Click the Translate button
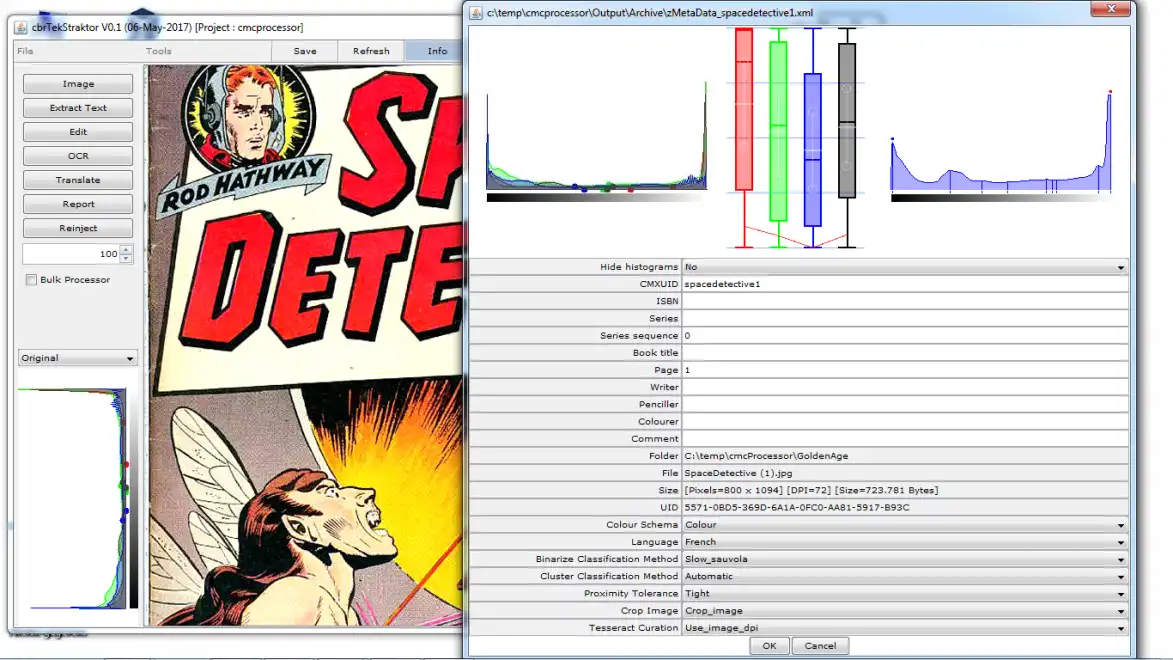This screenshot has width=1173, height=660. pyautogui.click(x=78, y=180)
